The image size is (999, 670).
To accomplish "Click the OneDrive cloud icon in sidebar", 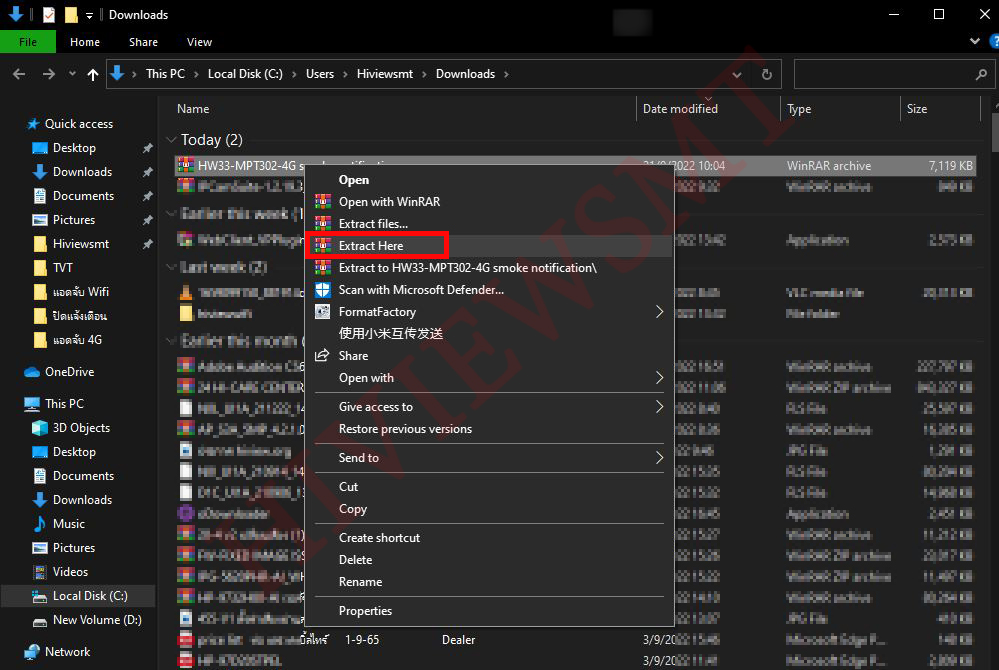I will 32,372.
